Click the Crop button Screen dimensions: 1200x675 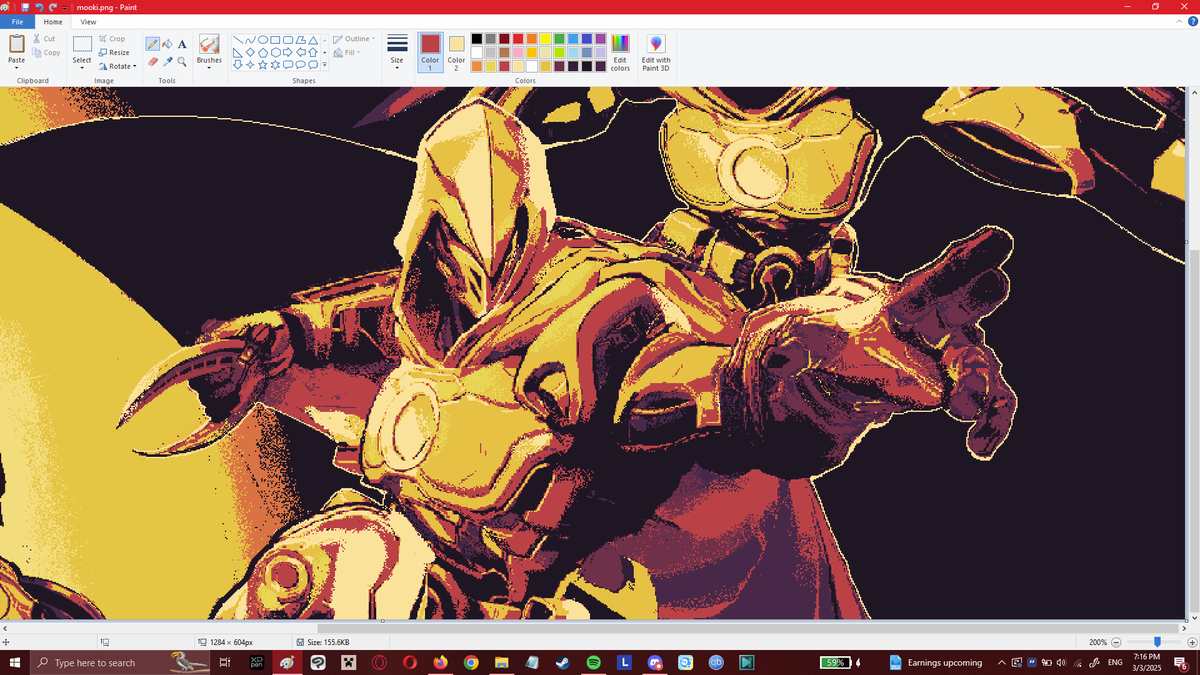coord(111,39)
